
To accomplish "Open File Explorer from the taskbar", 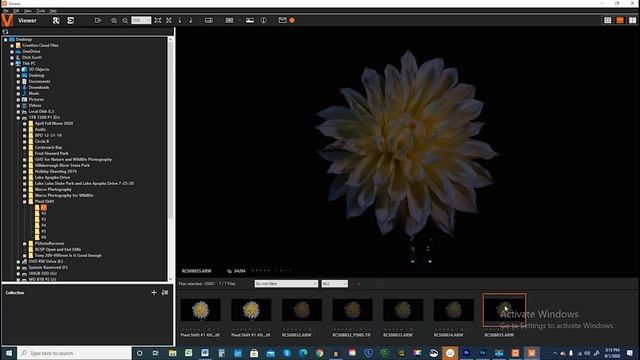I will [x=172, y=353].
